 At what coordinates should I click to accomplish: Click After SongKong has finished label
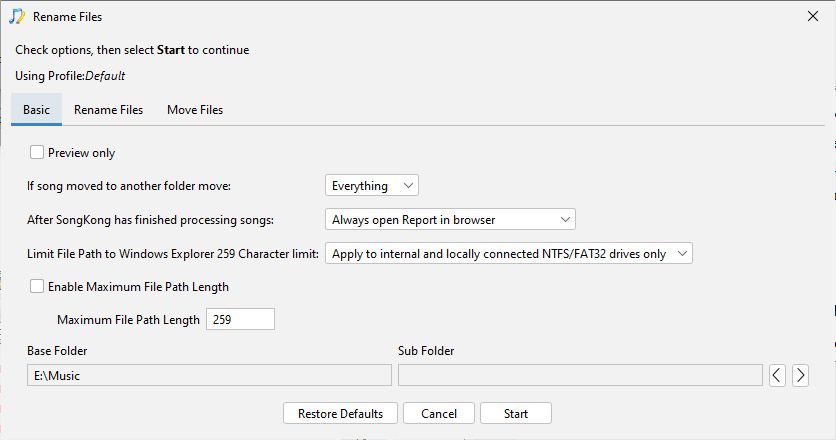(150, 220)
